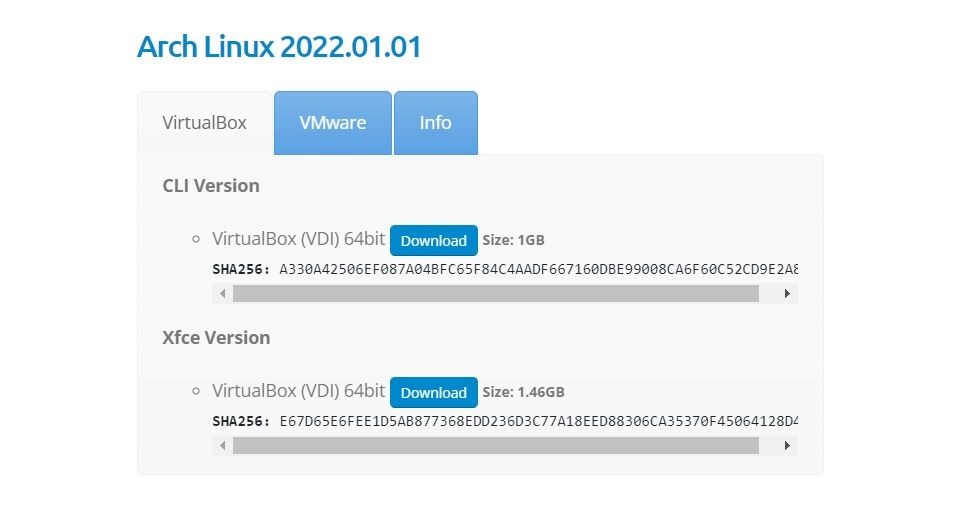Click right scroll arrow under Xfce SHA256
The width and height of the screenshot is (963, 523).
787,446
